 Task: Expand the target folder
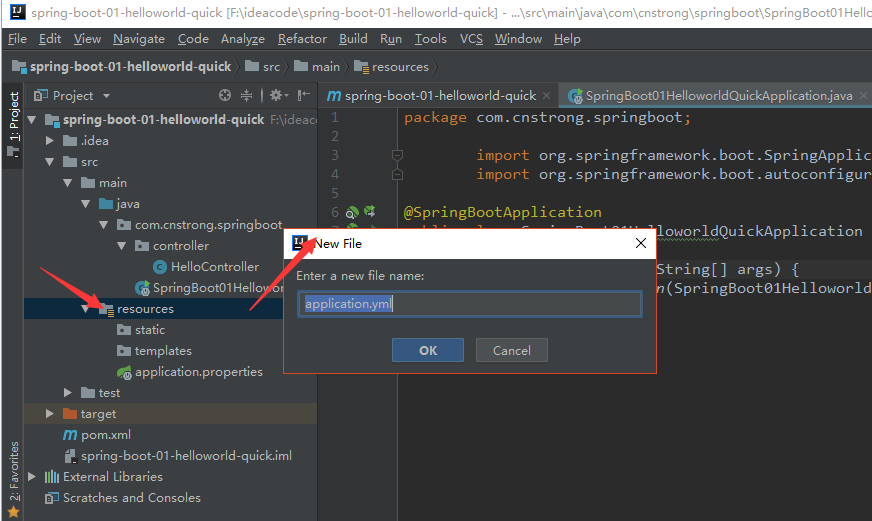coord(49,414)
